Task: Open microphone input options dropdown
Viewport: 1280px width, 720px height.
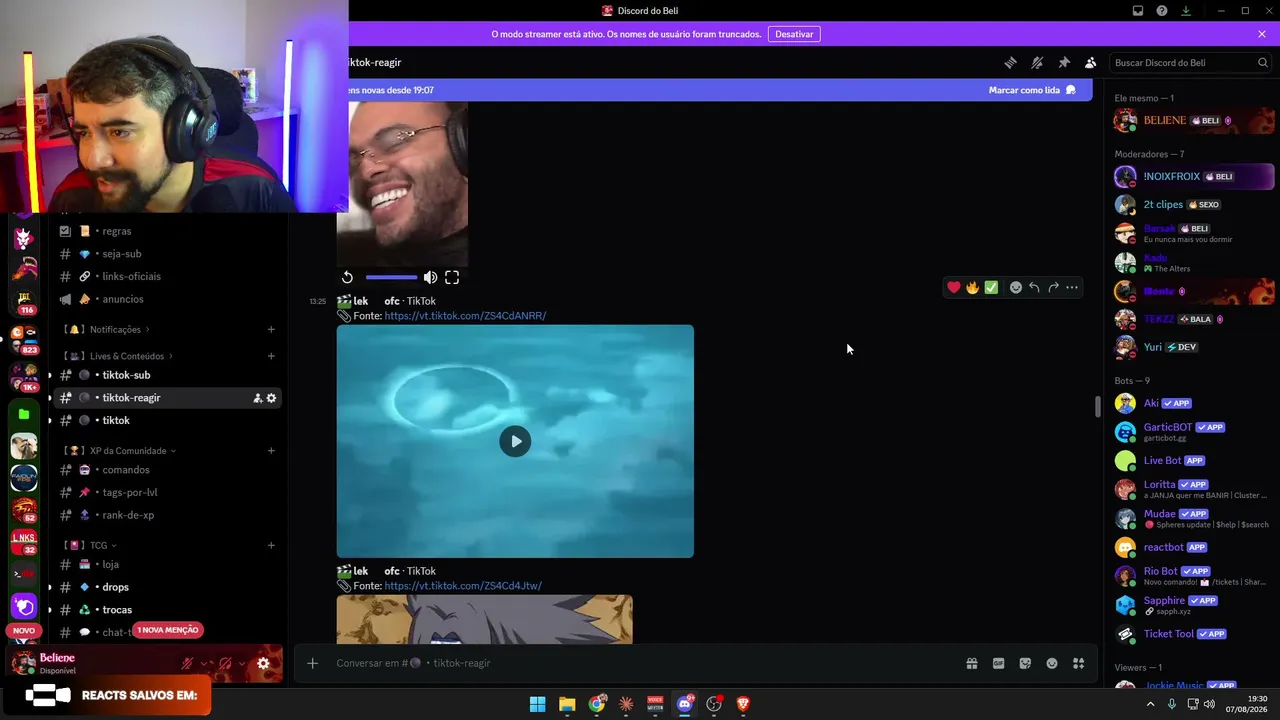Action: tap(206, 663)
